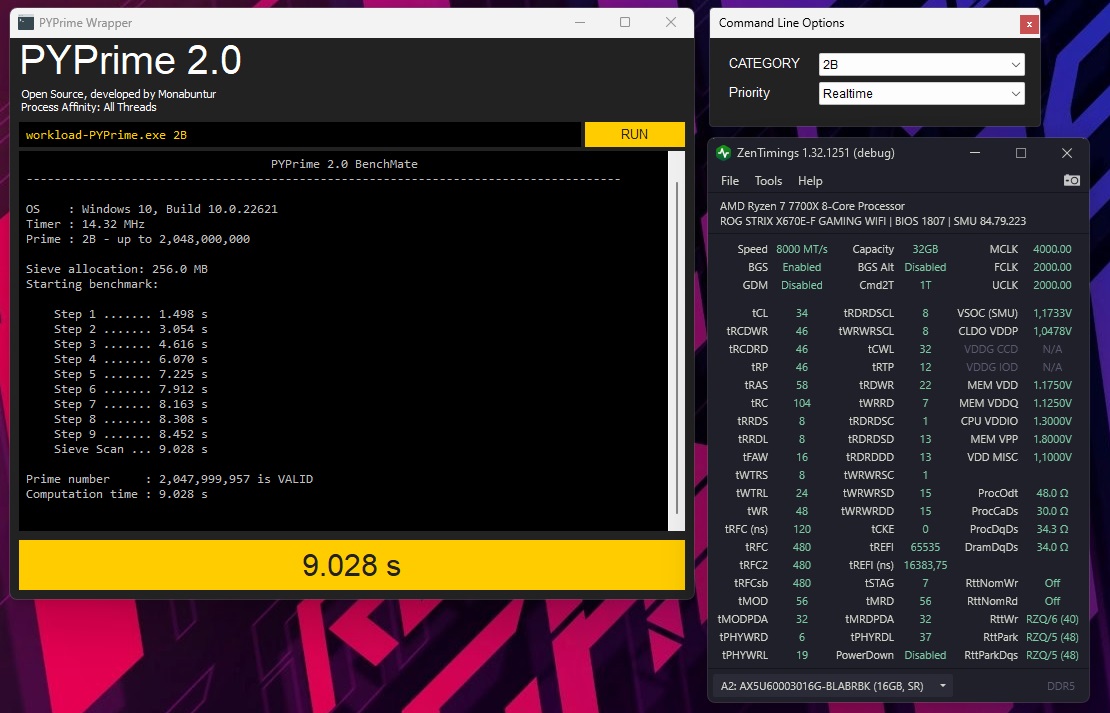
Task: Click the Prime number 2,047,999,957 is VALID line
Action: pos(169,479)
